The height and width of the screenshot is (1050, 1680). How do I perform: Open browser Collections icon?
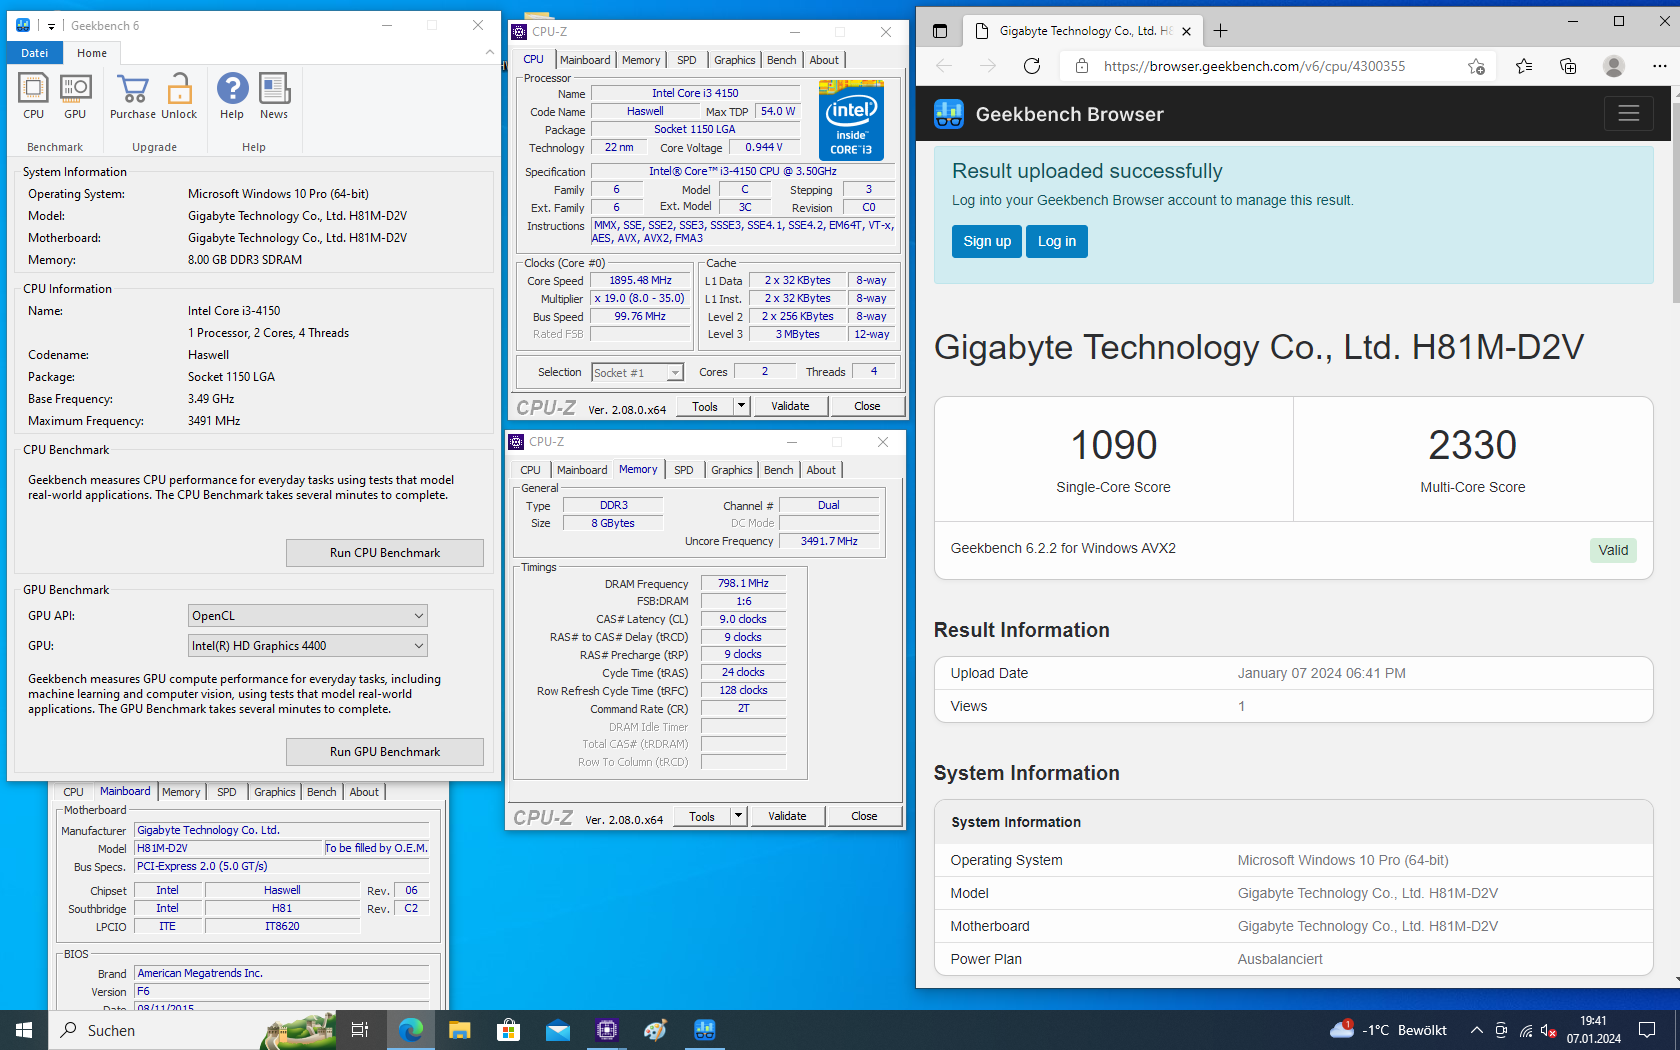1568,66
